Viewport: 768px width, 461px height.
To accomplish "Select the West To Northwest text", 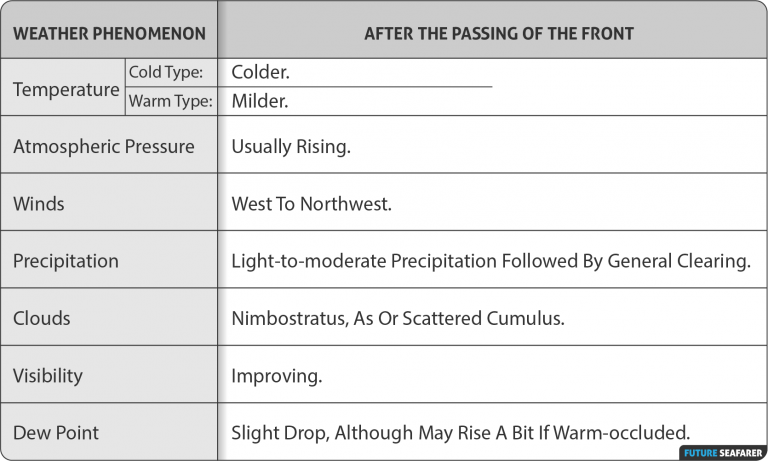I will [311, 204].
